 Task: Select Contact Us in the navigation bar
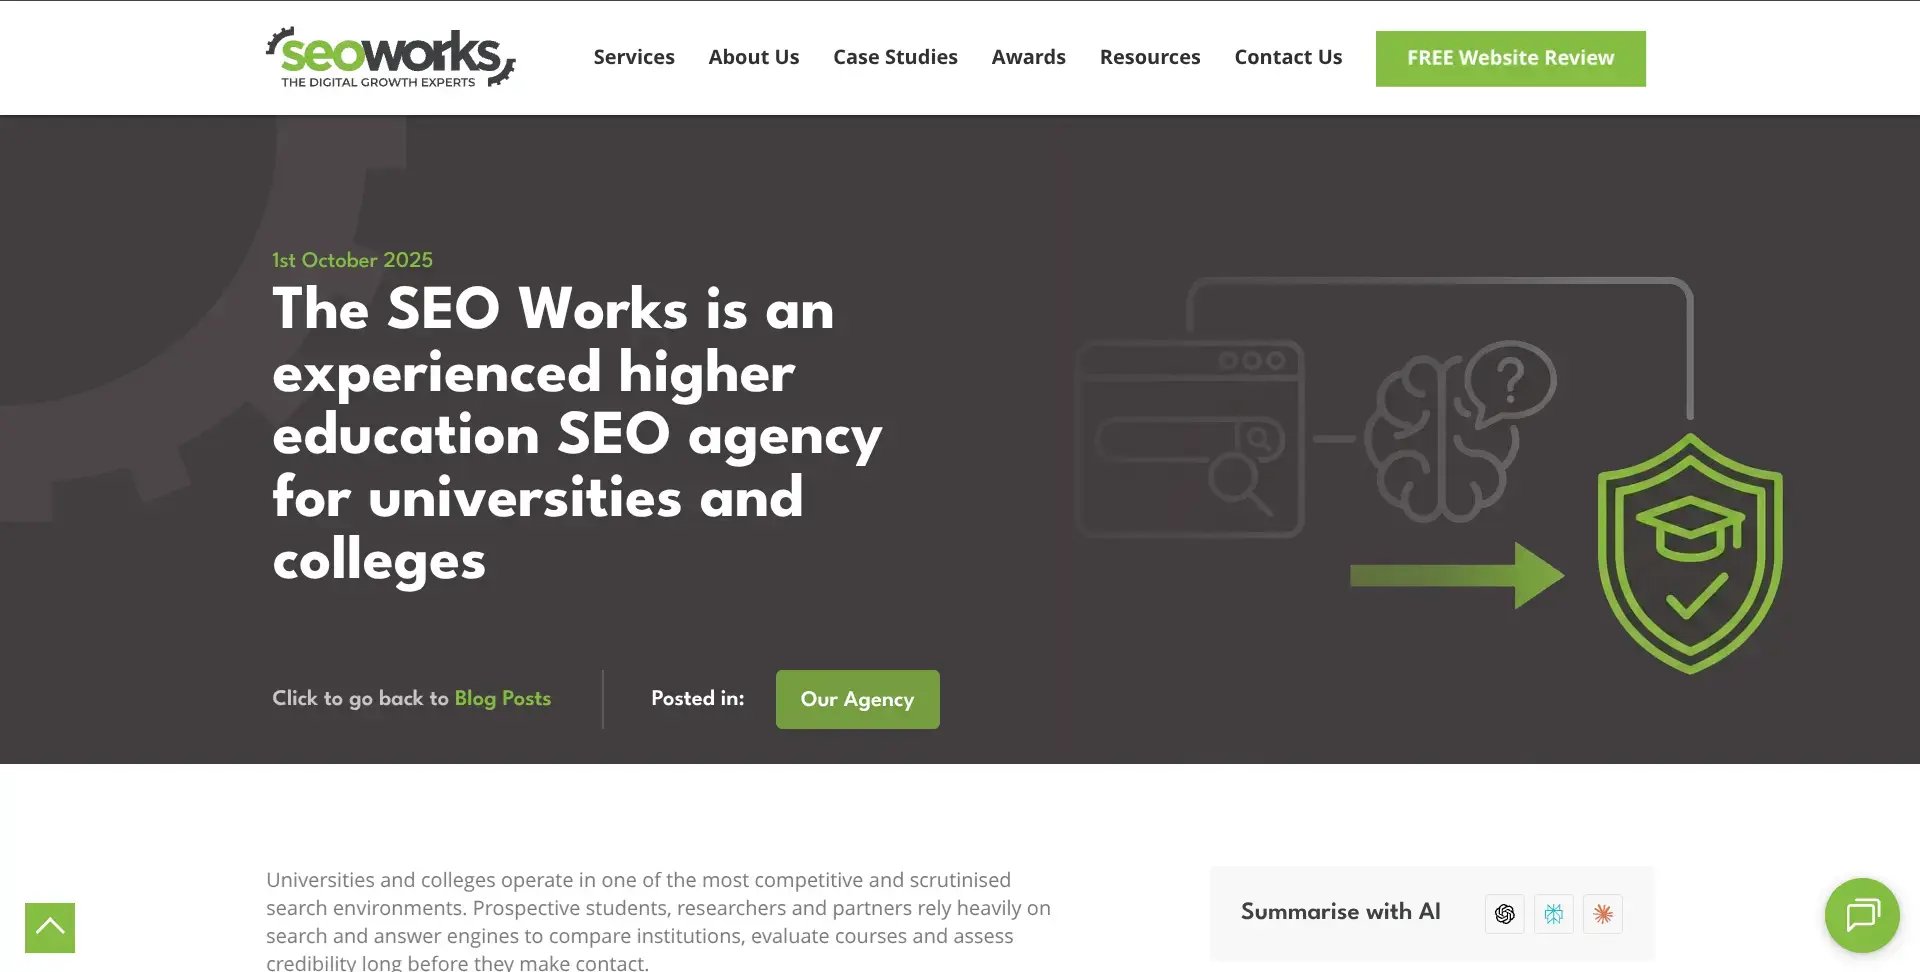pyautogui.click(x=1288, y=57)
